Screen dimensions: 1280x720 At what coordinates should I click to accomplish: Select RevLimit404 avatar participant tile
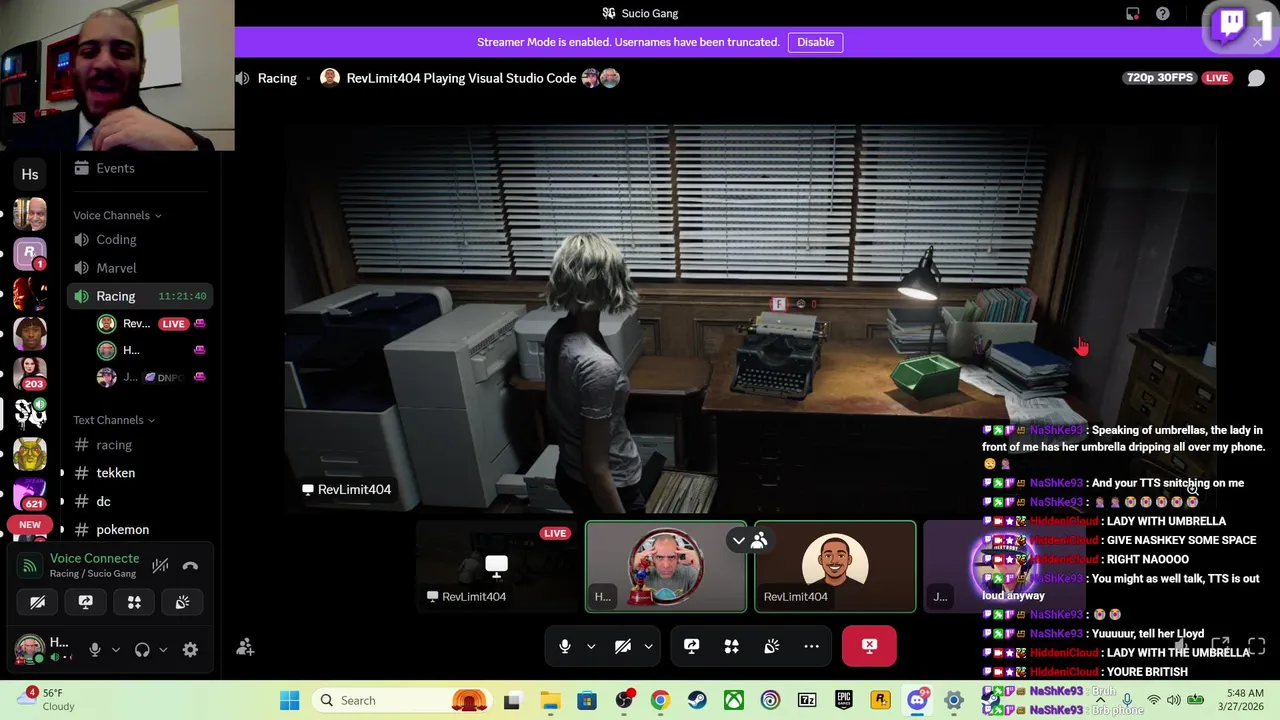pyautogui.click(x=835, y=566)
